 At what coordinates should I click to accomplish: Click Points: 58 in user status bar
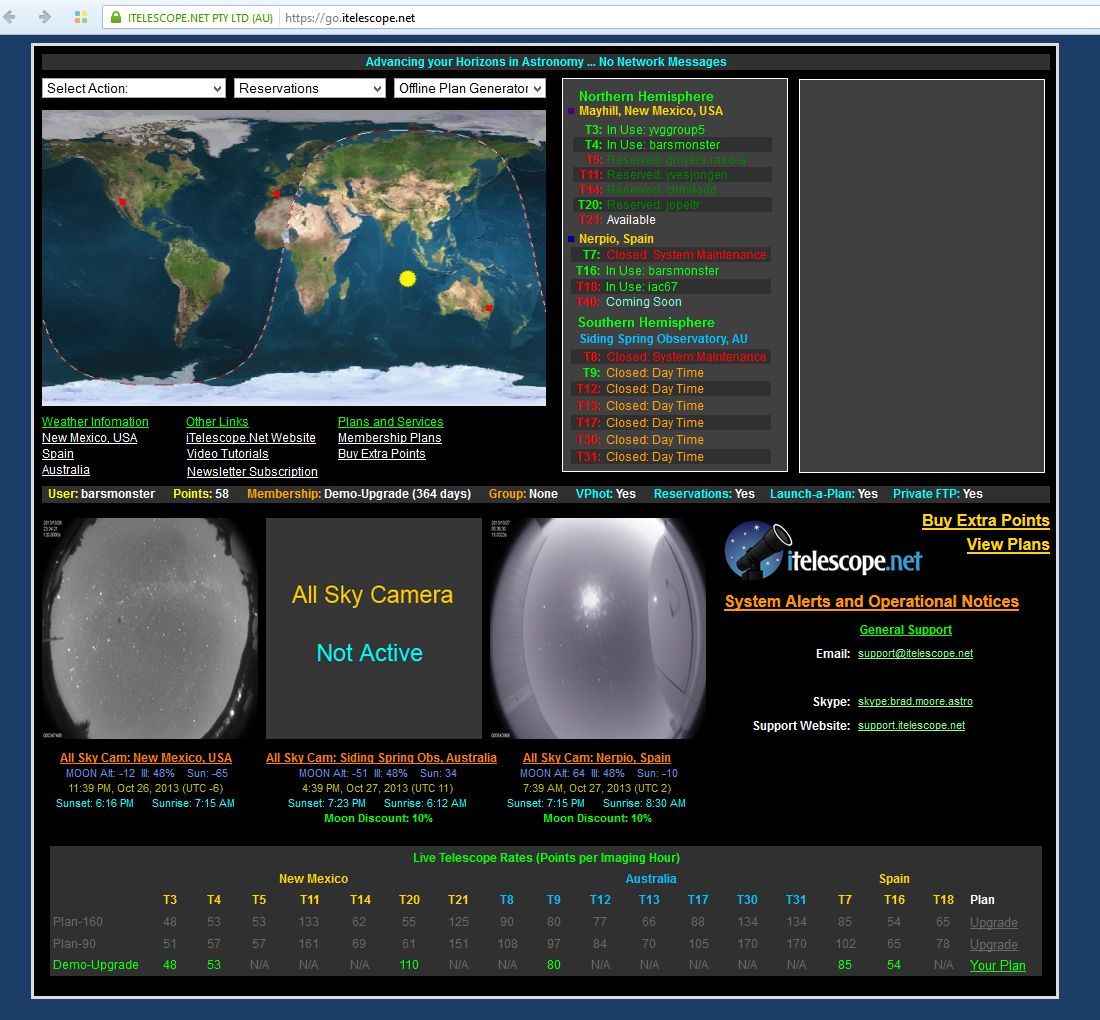click(201, 494)
